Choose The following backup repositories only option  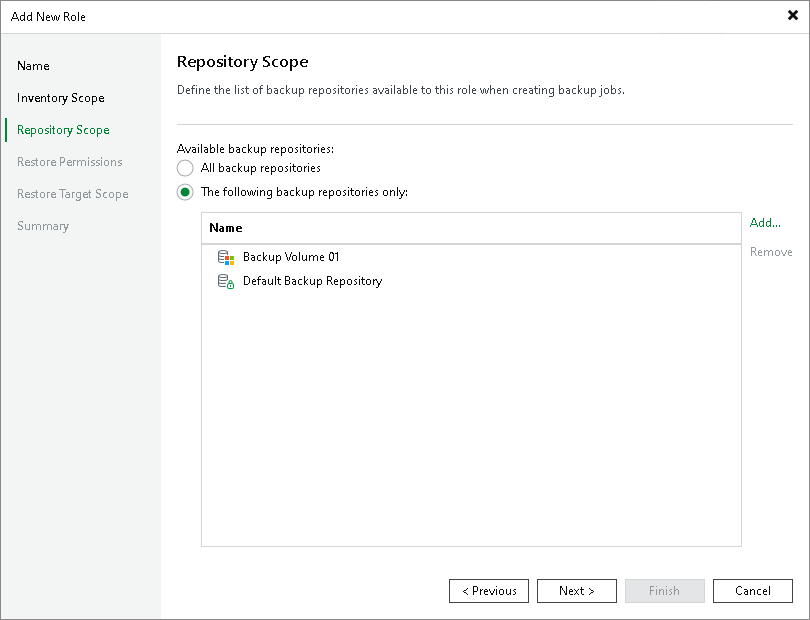[185, 192]
